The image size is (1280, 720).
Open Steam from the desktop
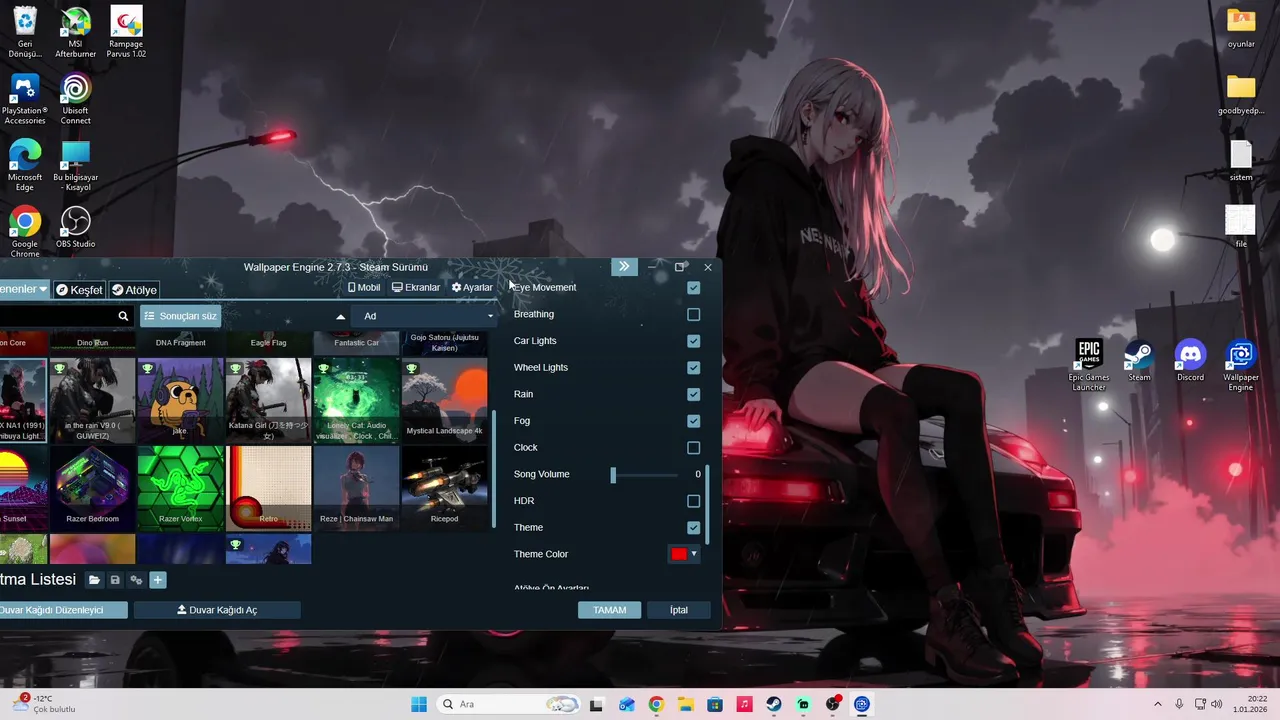coord(1139,361)
